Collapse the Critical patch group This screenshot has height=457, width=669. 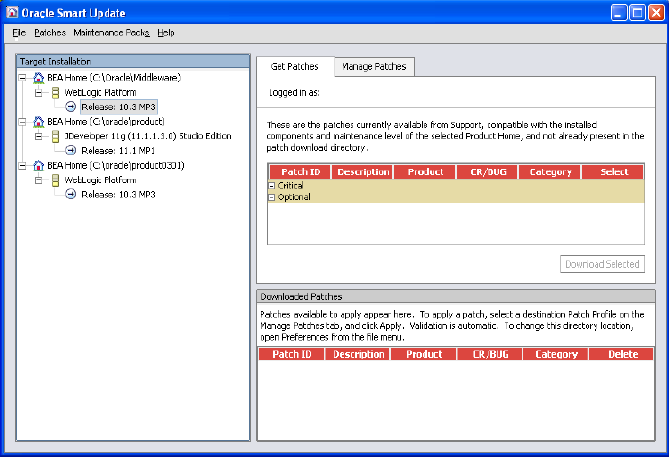click(272, 186)
